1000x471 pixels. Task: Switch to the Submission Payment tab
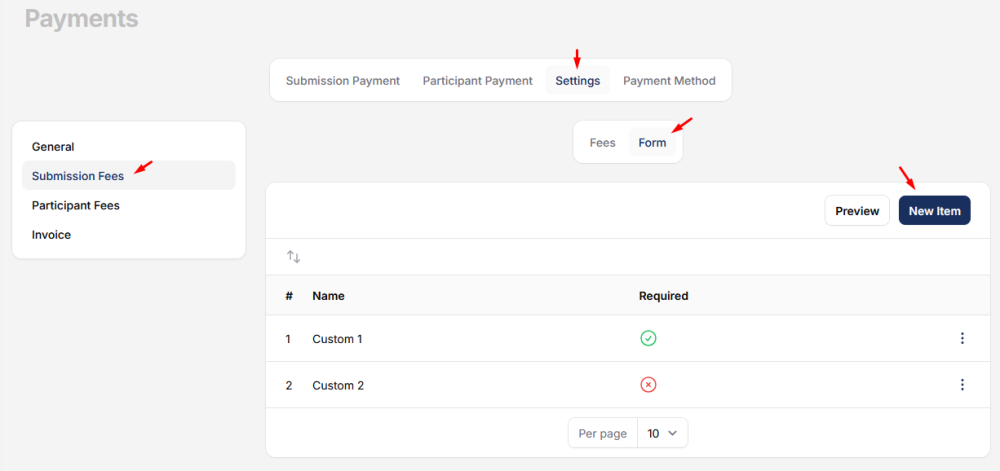343,81
